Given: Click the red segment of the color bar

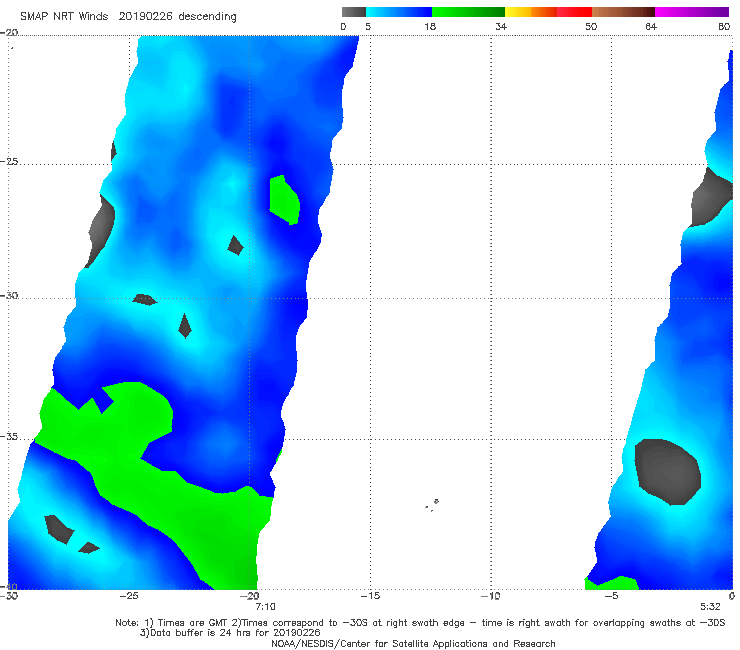Looking at the screenshot, I should tap(574, 12).
